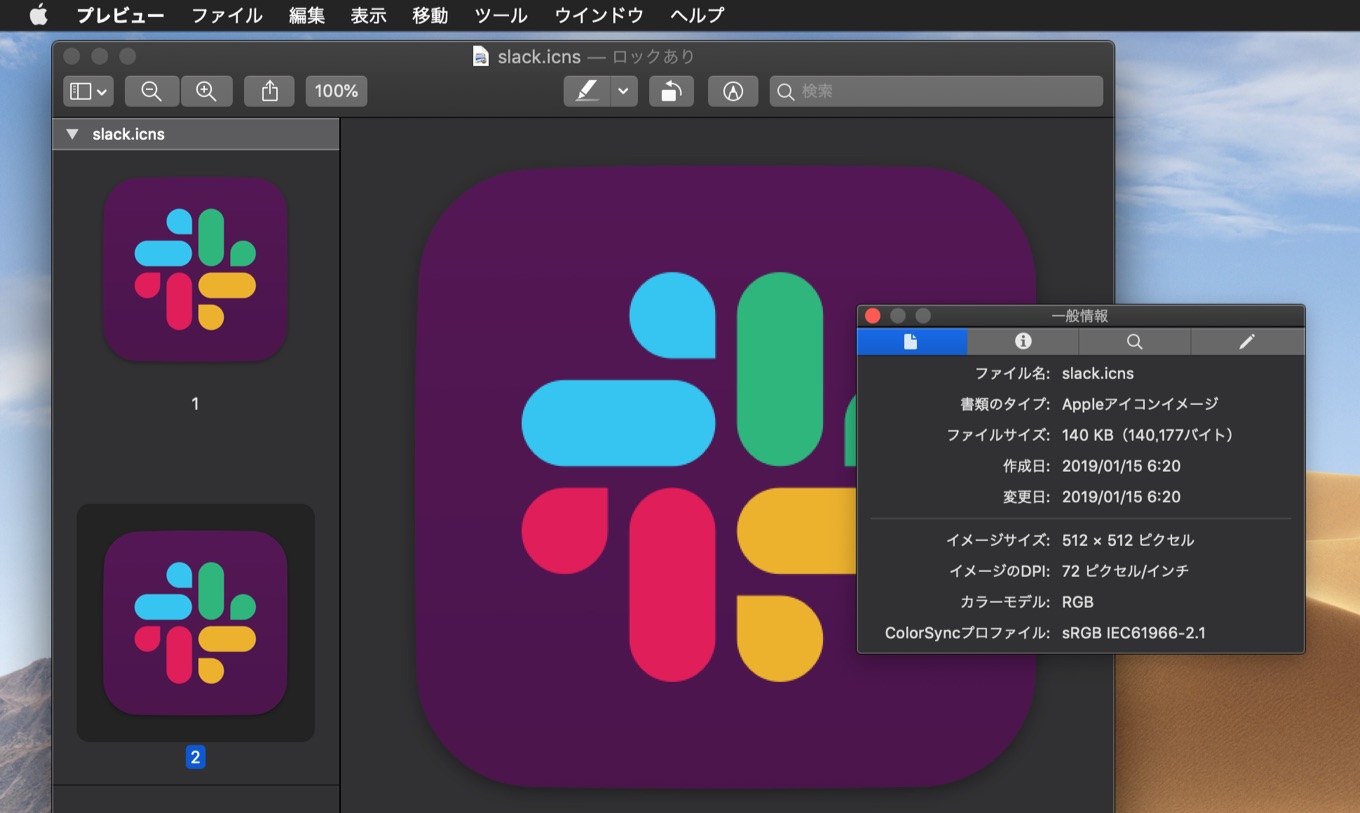Image resolution: width=1360 pixels, height=813 pixels.
Task: Click file name value slack.icns in inspector
Action: point(1098,373)
